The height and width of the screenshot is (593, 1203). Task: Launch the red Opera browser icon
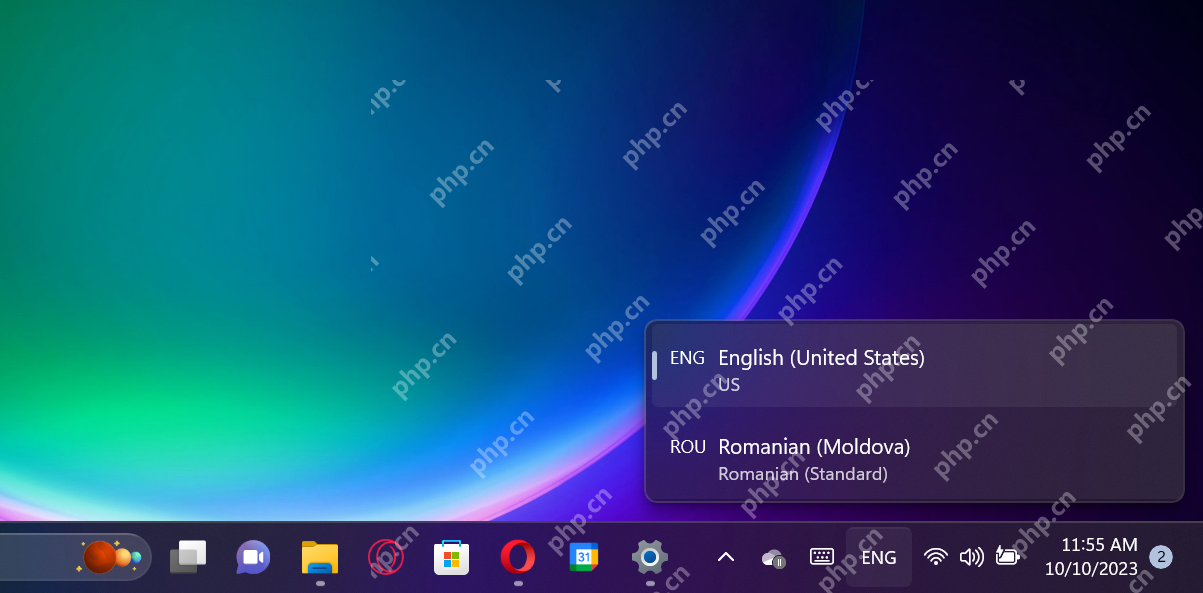[517, 557]
